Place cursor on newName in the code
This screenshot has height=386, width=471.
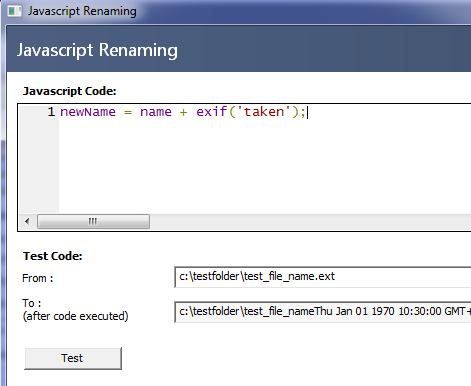[x=88, y=112]
